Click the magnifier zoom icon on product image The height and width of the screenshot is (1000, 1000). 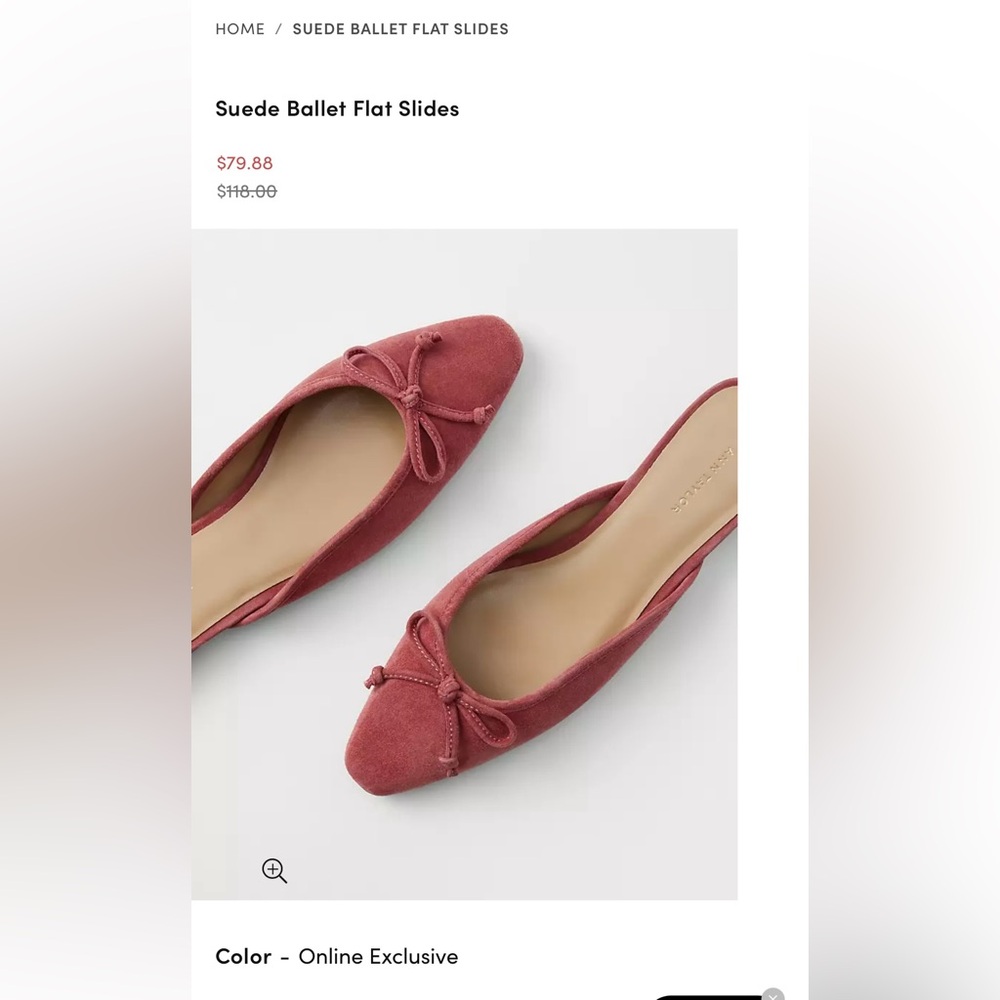[274, 871]
